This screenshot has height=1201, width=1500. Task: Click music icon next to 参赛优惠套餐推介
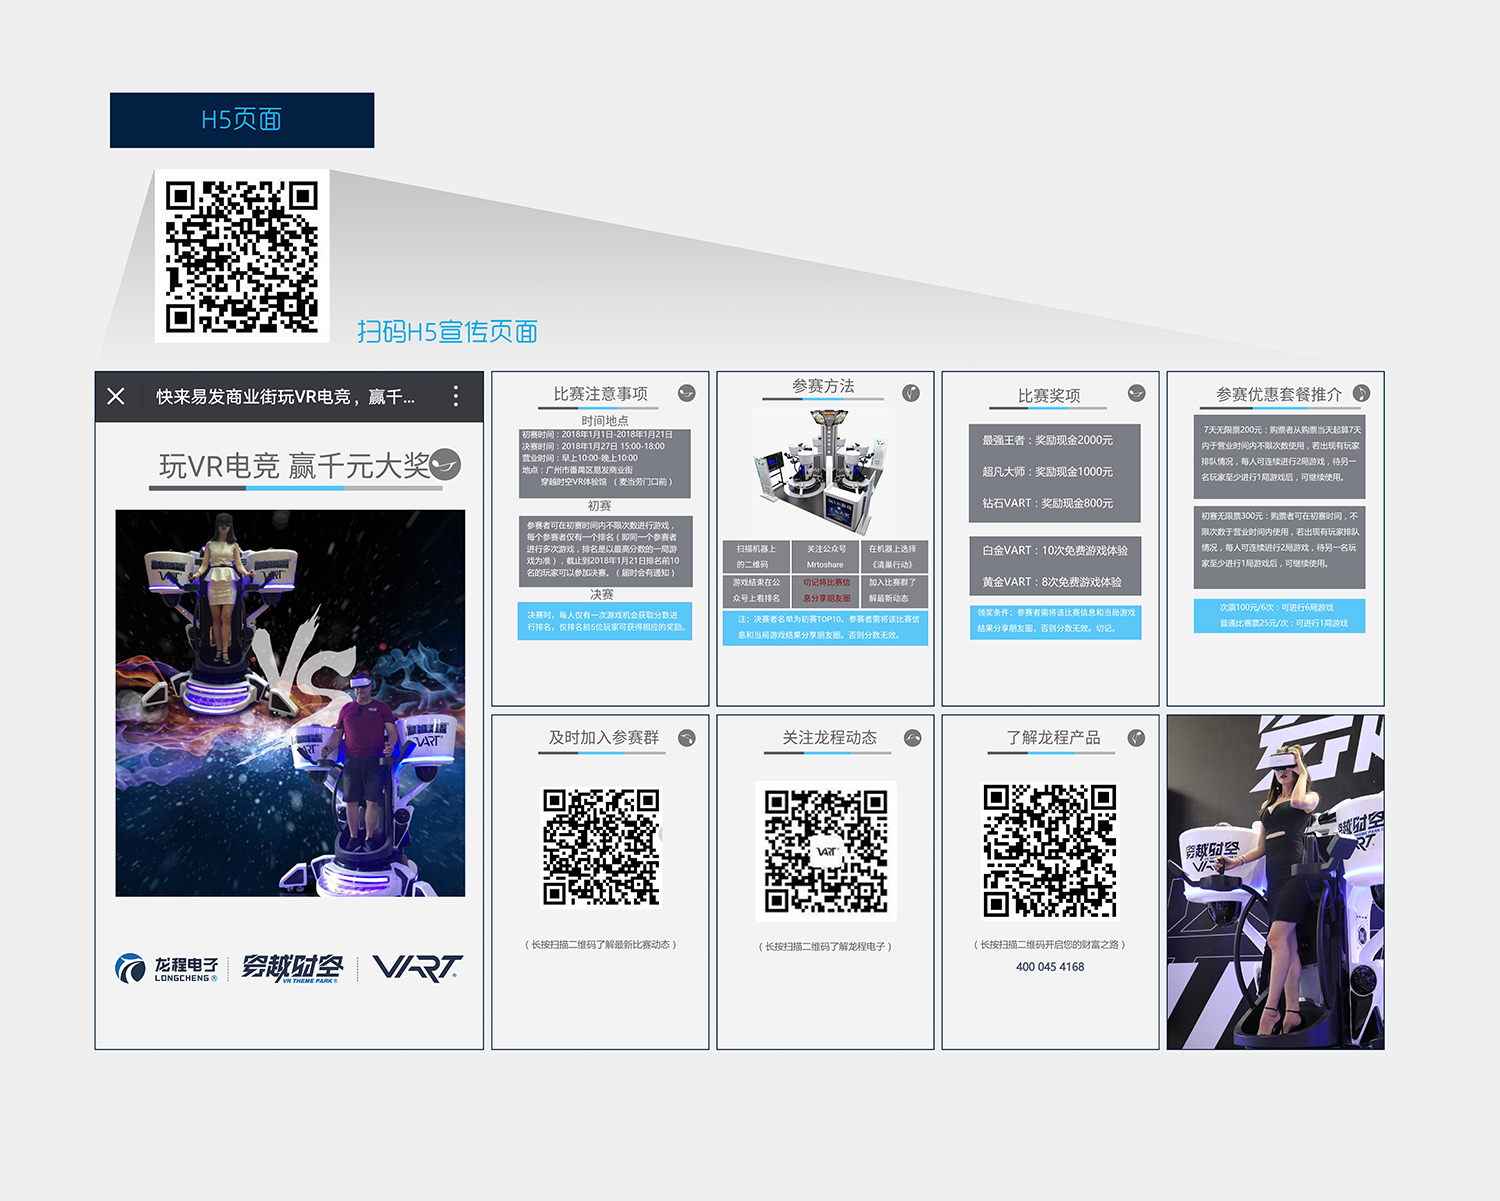click(x=1361, y=394)
